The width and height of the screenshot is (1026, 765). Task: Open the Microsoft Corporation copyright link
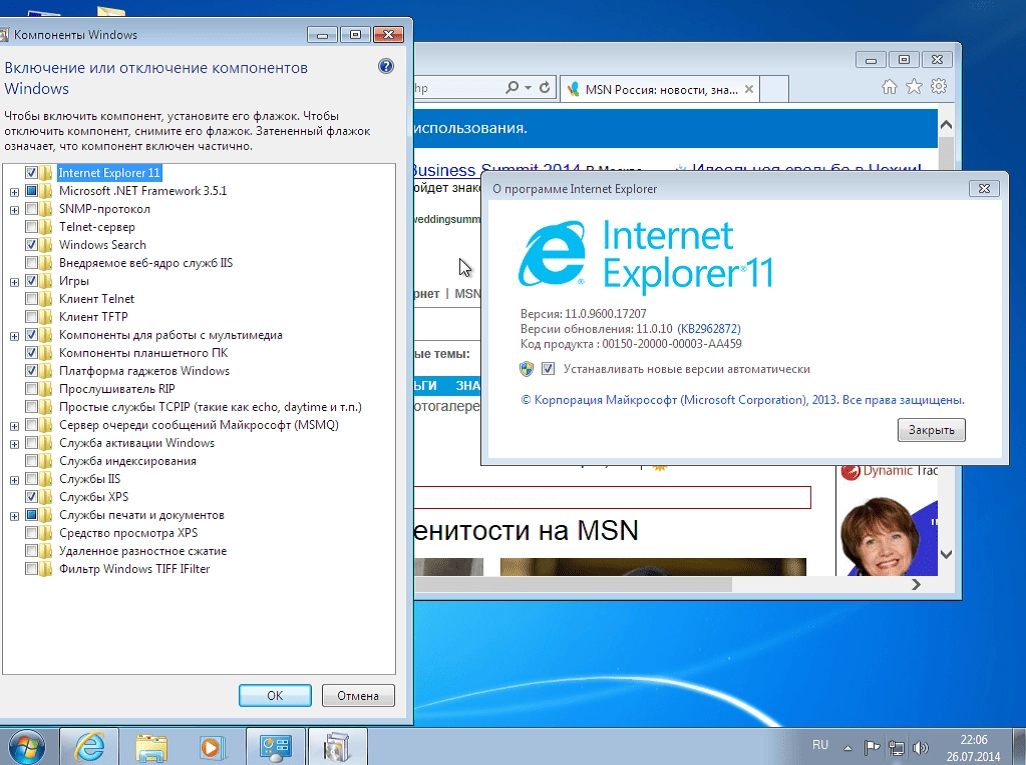point(743,400)
